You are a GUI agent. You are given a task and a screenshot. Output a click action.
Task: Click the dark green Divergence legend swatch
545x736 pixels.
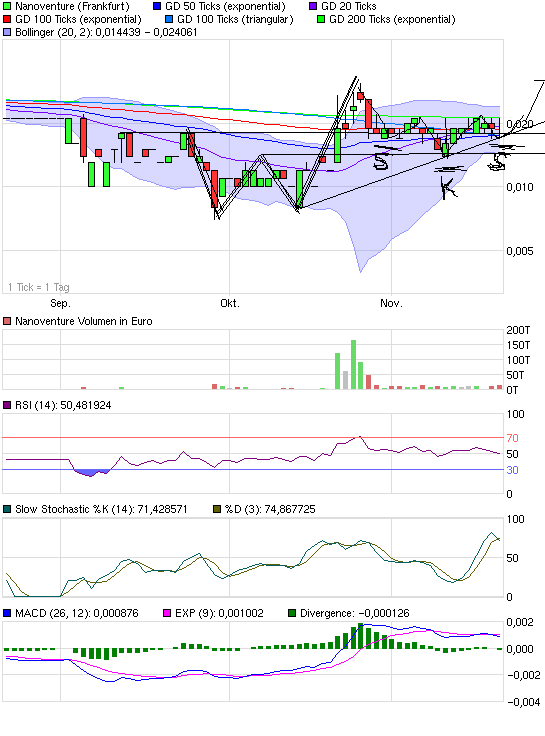(x=292, y=613)
